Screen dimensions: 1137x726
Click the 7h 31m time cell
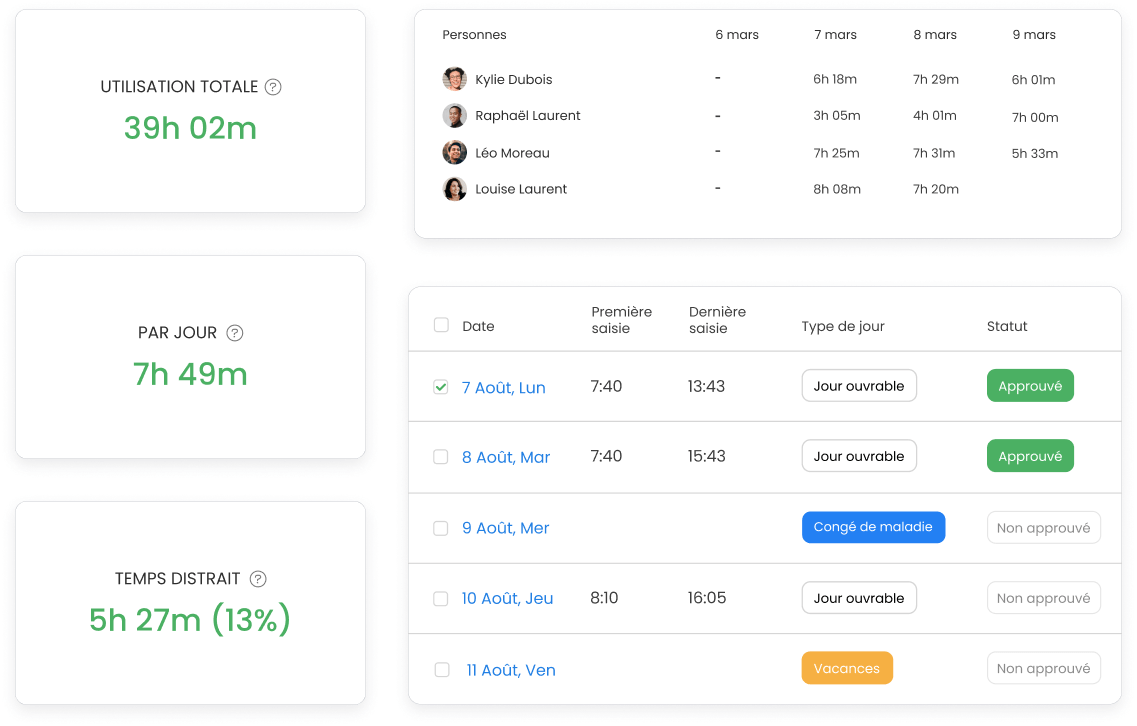[934, 153]
